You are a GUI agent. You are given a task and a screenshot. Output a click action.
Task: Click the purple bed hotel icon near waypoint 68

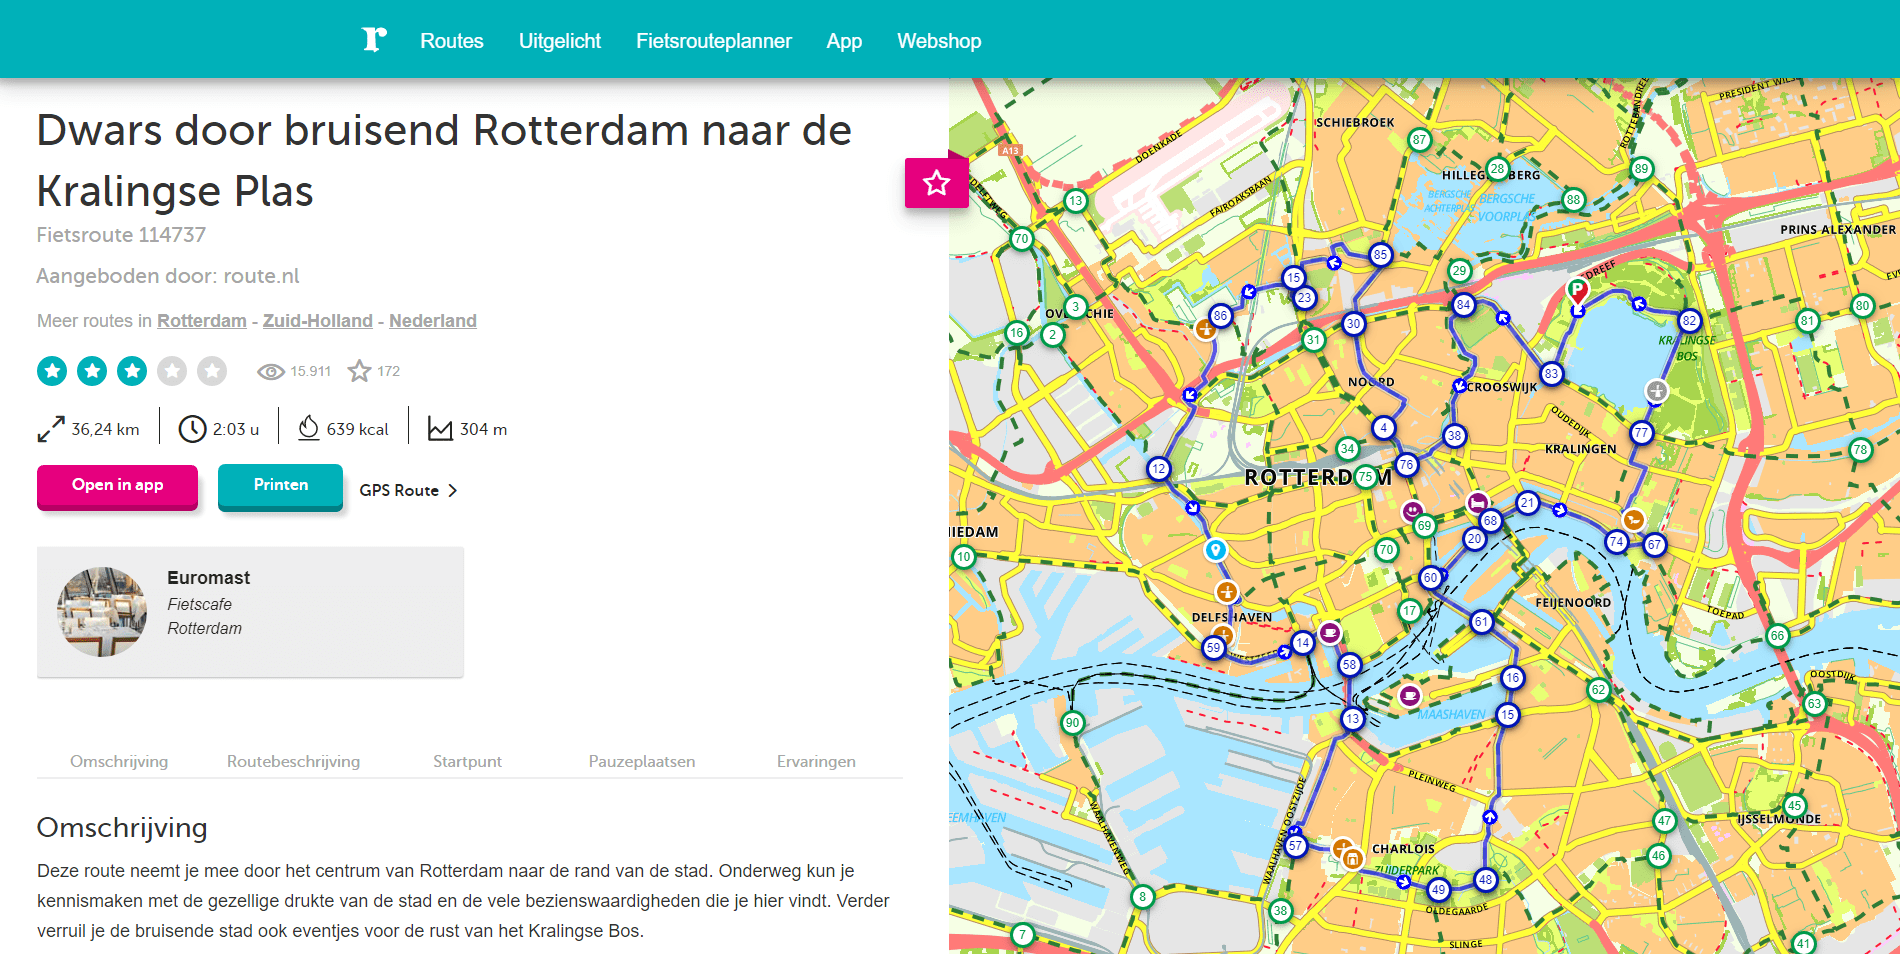pos(1477,504)
